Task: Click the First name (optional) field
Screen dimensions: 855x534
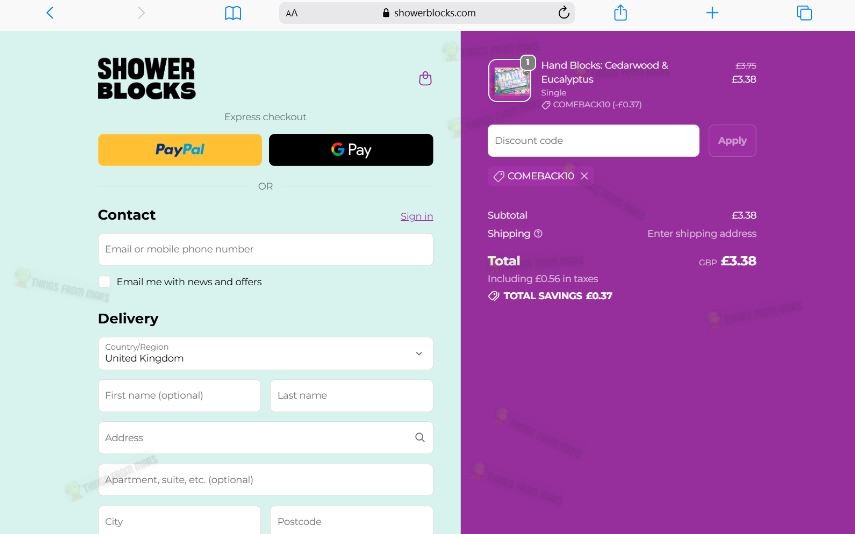Action: pos(179,395)
